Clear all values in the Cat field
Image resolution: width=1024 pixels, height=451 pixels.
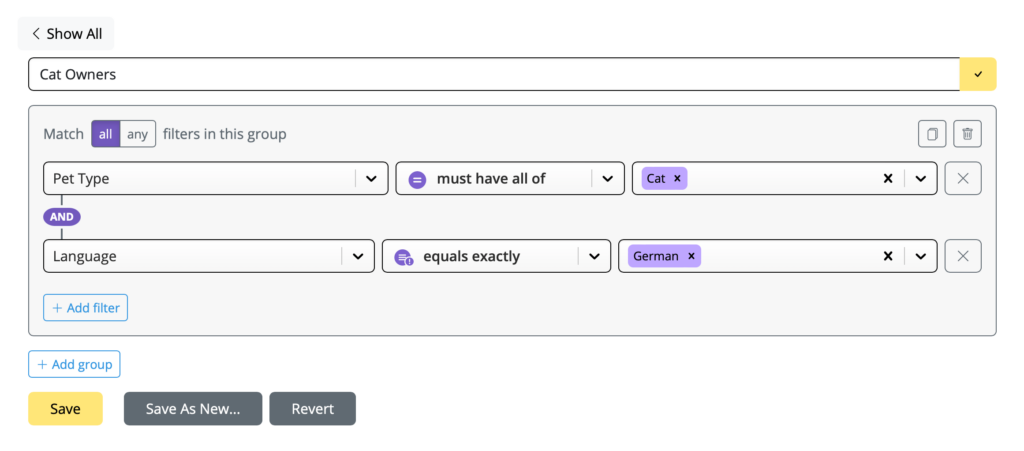888,178
